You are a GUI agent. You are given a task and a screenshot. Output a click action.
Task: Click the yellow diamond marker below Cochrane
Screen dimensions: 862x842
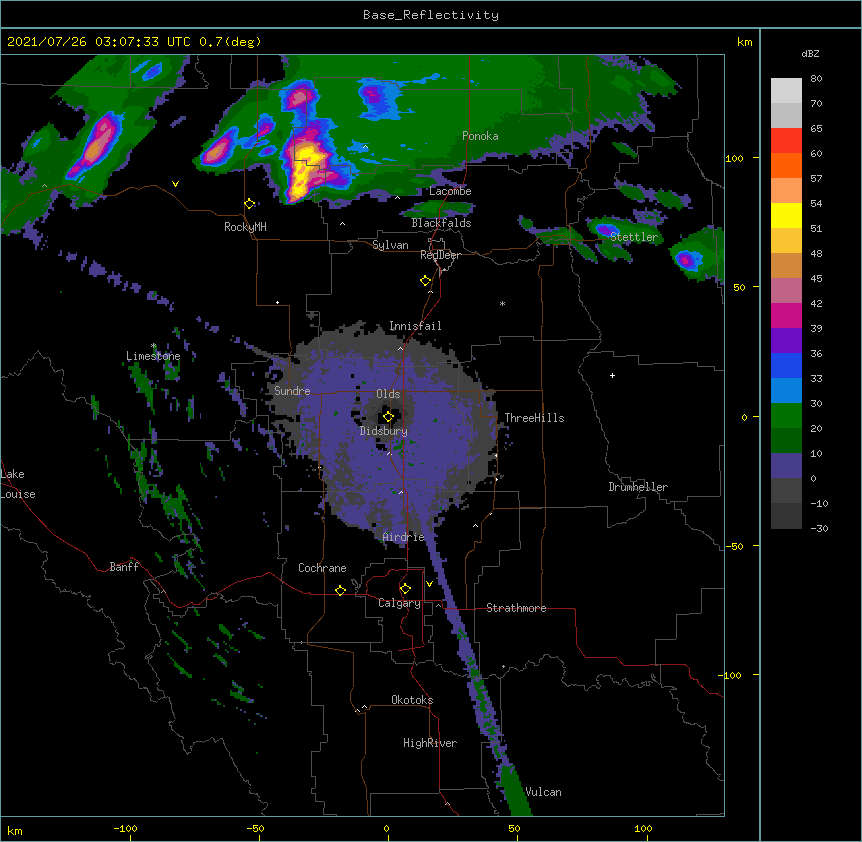click(x=340, y=590)
